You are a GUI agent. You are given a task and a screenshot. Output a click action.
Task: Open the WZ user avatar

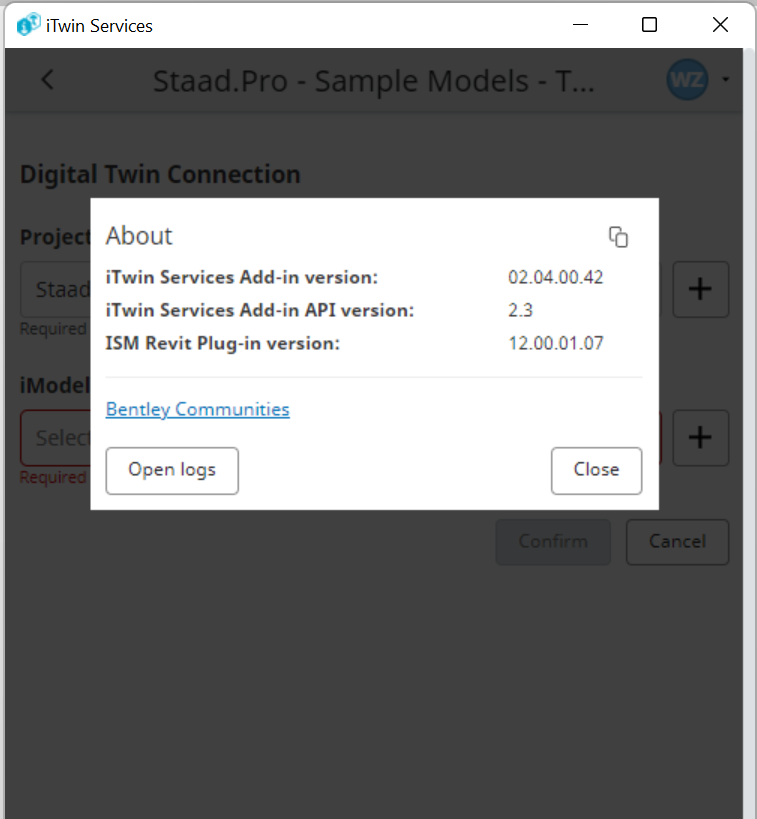tap(687, 80)
